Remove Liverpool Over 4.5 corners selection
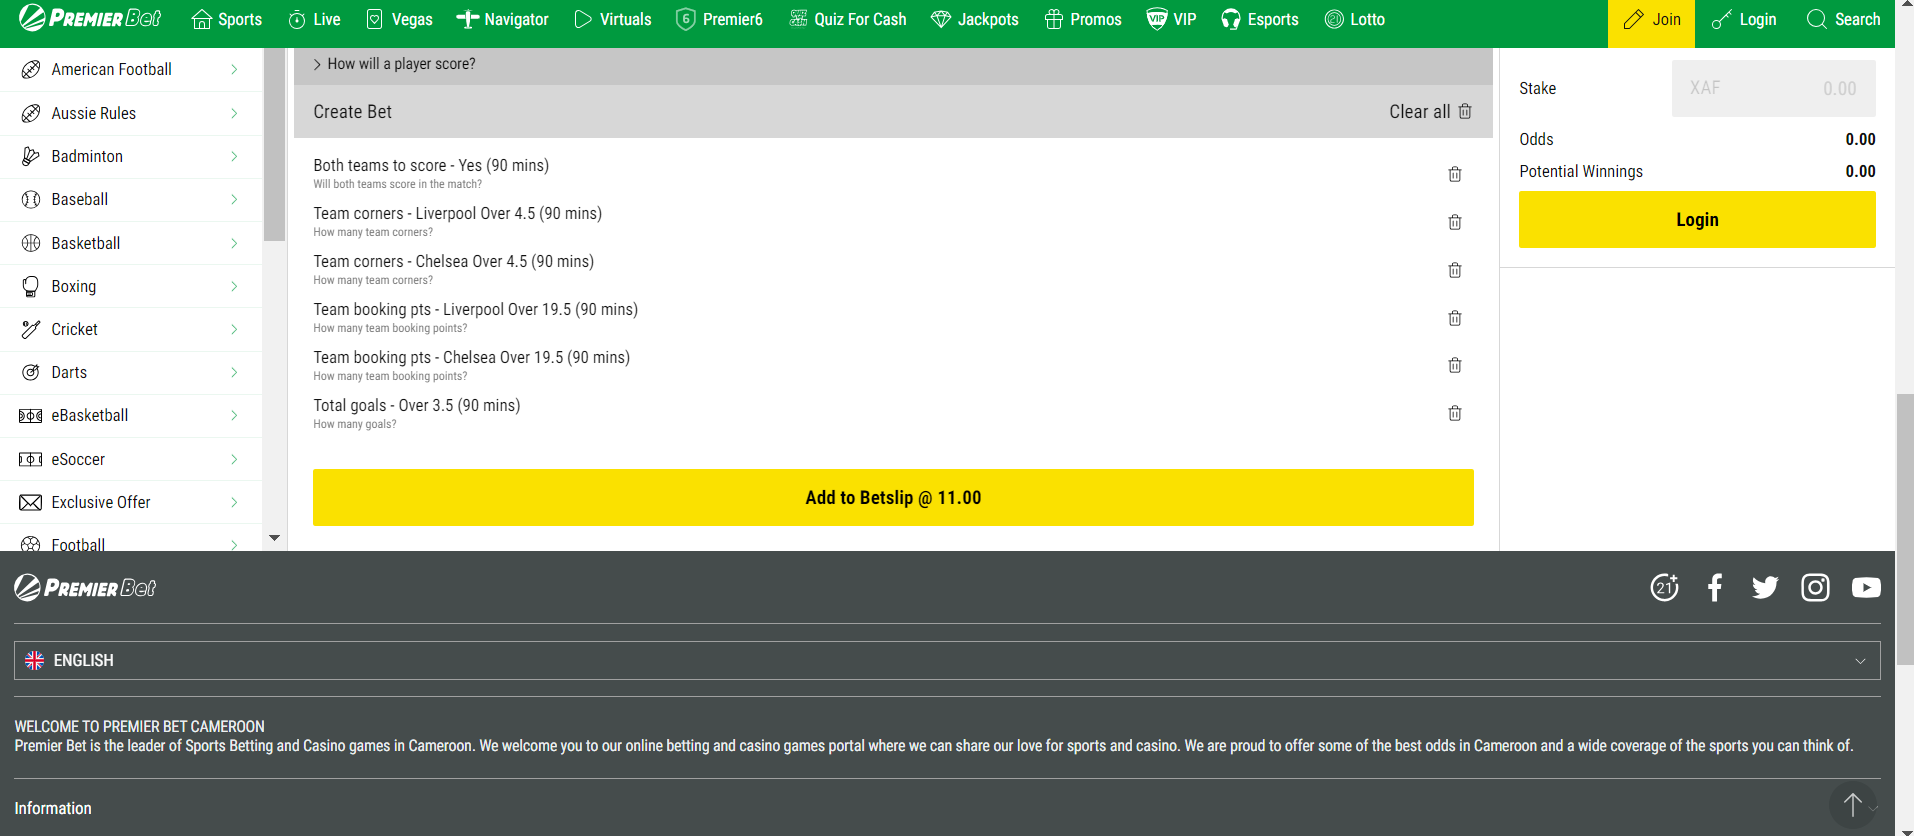The height and width of the screenshot is (836, 1914). point(1454,222)
